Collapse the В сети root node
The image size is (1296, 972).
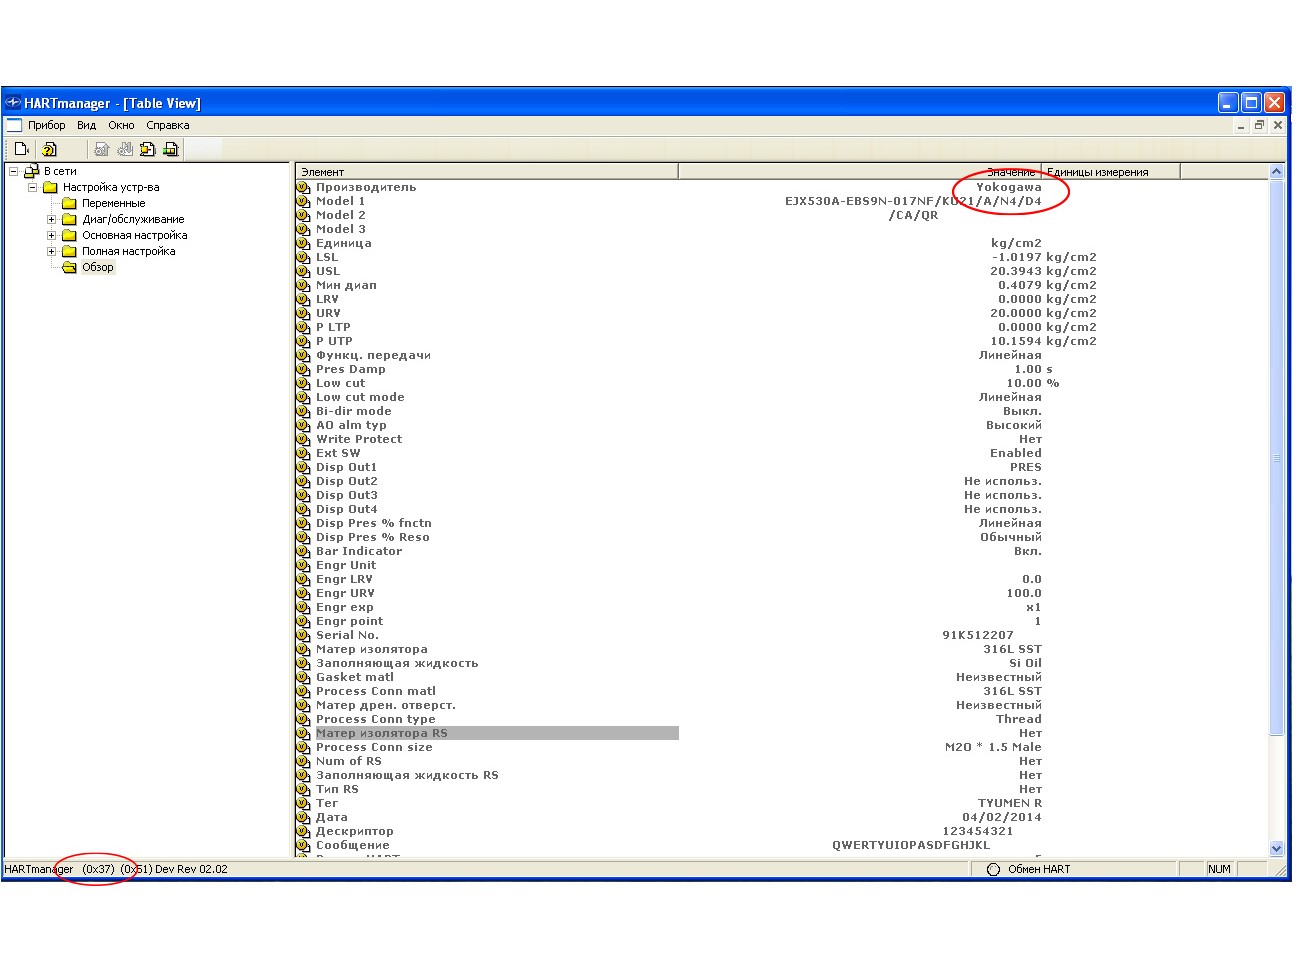[x=14, y=171]
